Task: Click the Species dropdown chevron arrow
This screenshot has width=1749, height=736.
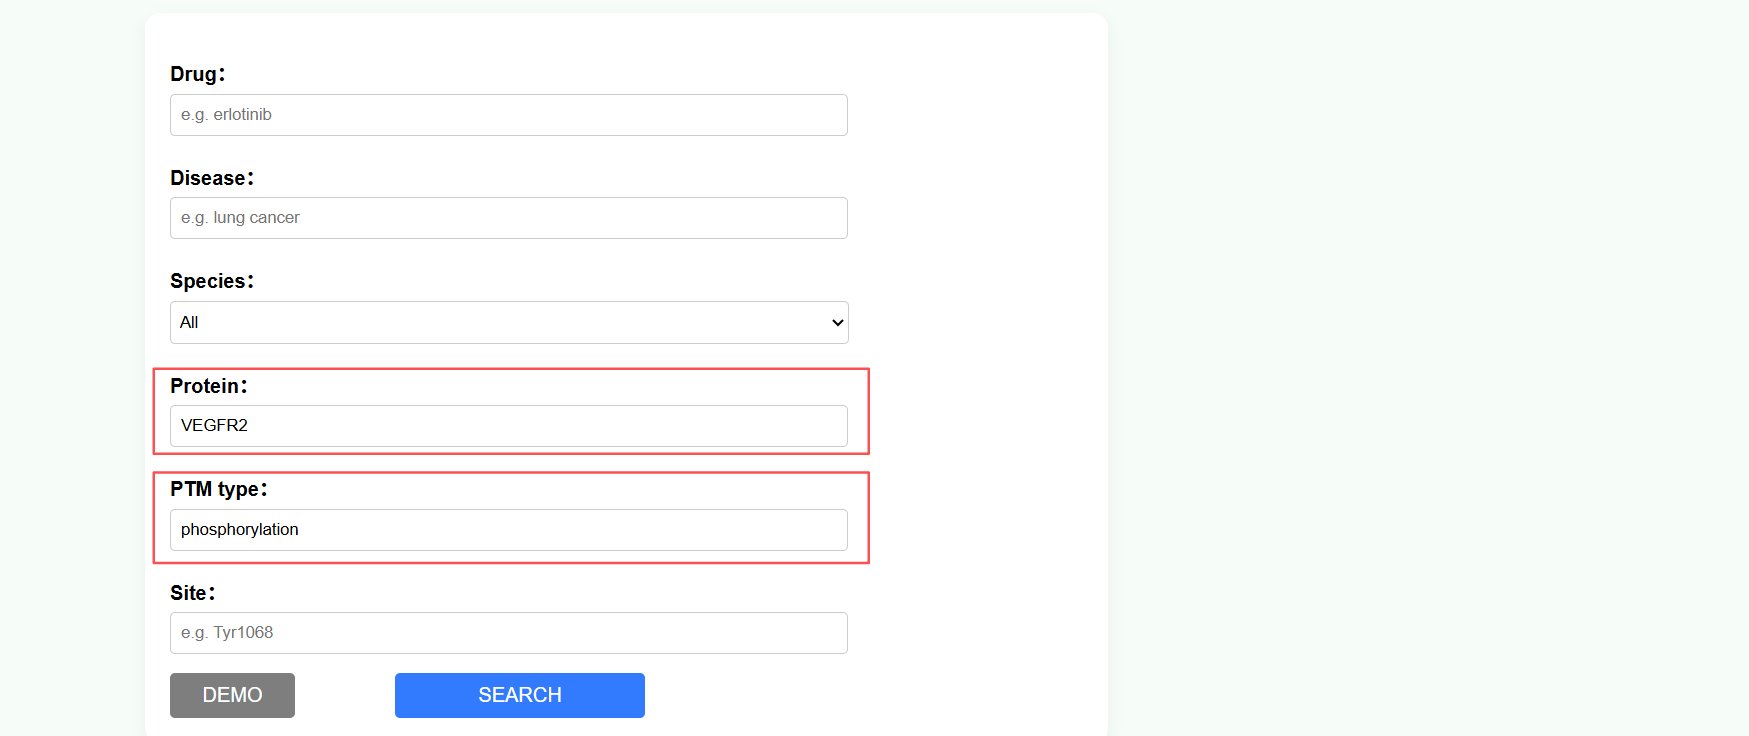Action: coord(838,322)
